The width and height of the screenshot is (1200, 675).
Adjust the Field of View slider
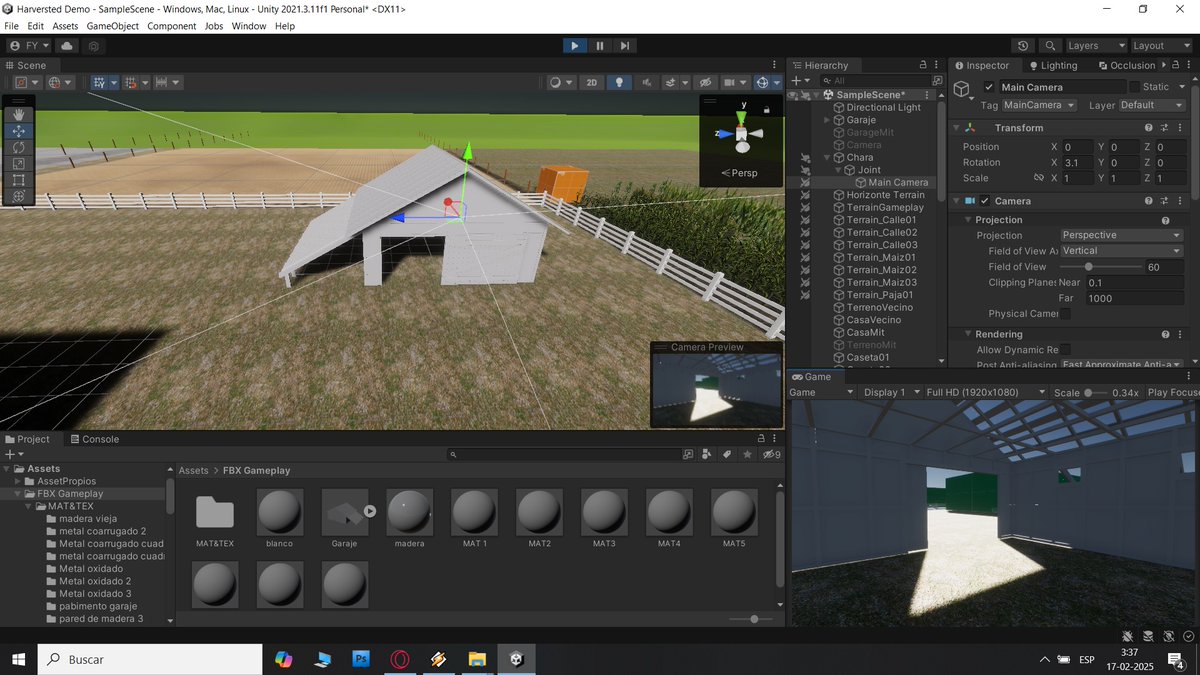1101,267
